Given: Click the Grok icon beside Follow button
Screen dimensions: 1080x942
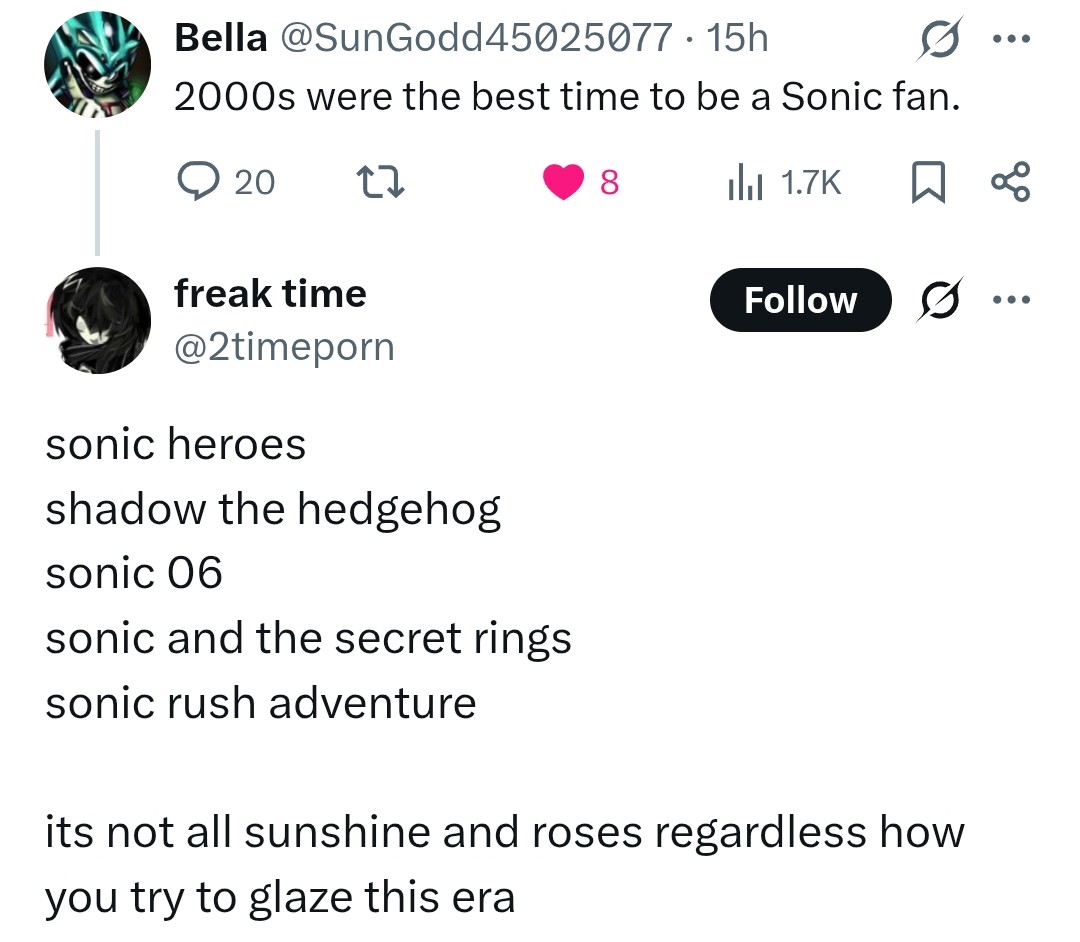Looking at the screenshot, I should click(x=940, y=300).
